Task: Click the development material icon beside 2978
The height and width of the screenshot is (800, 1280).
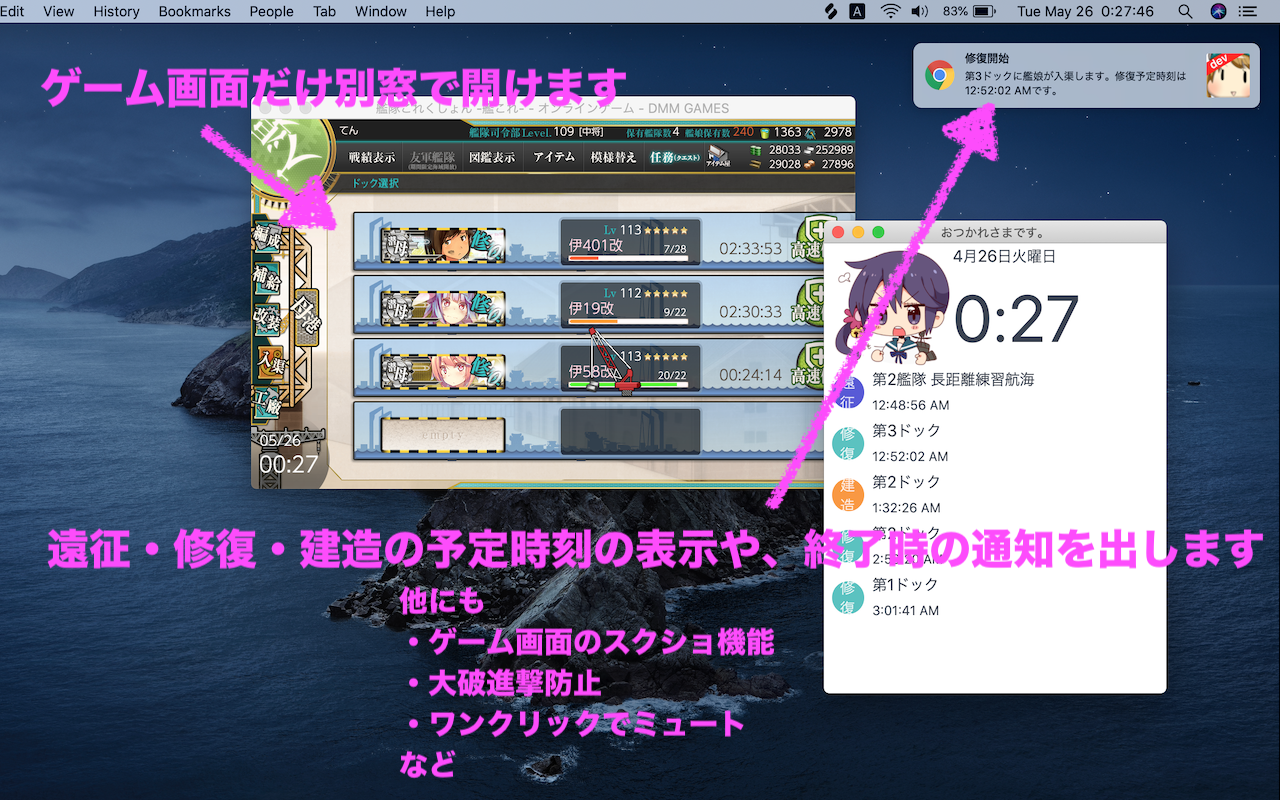Action: [810, 132]
